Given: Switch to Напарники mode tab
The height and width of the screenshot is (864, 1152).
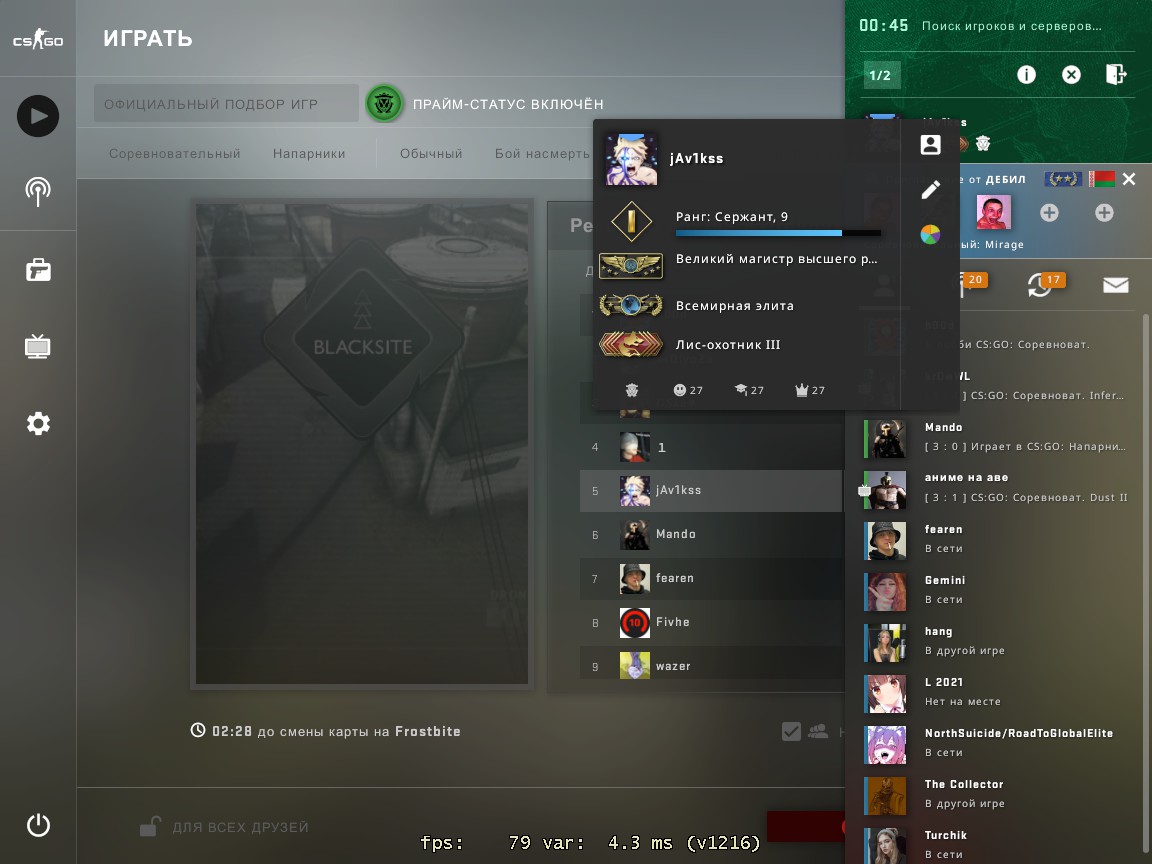Looking at the screenshot, I should [309, 154].
